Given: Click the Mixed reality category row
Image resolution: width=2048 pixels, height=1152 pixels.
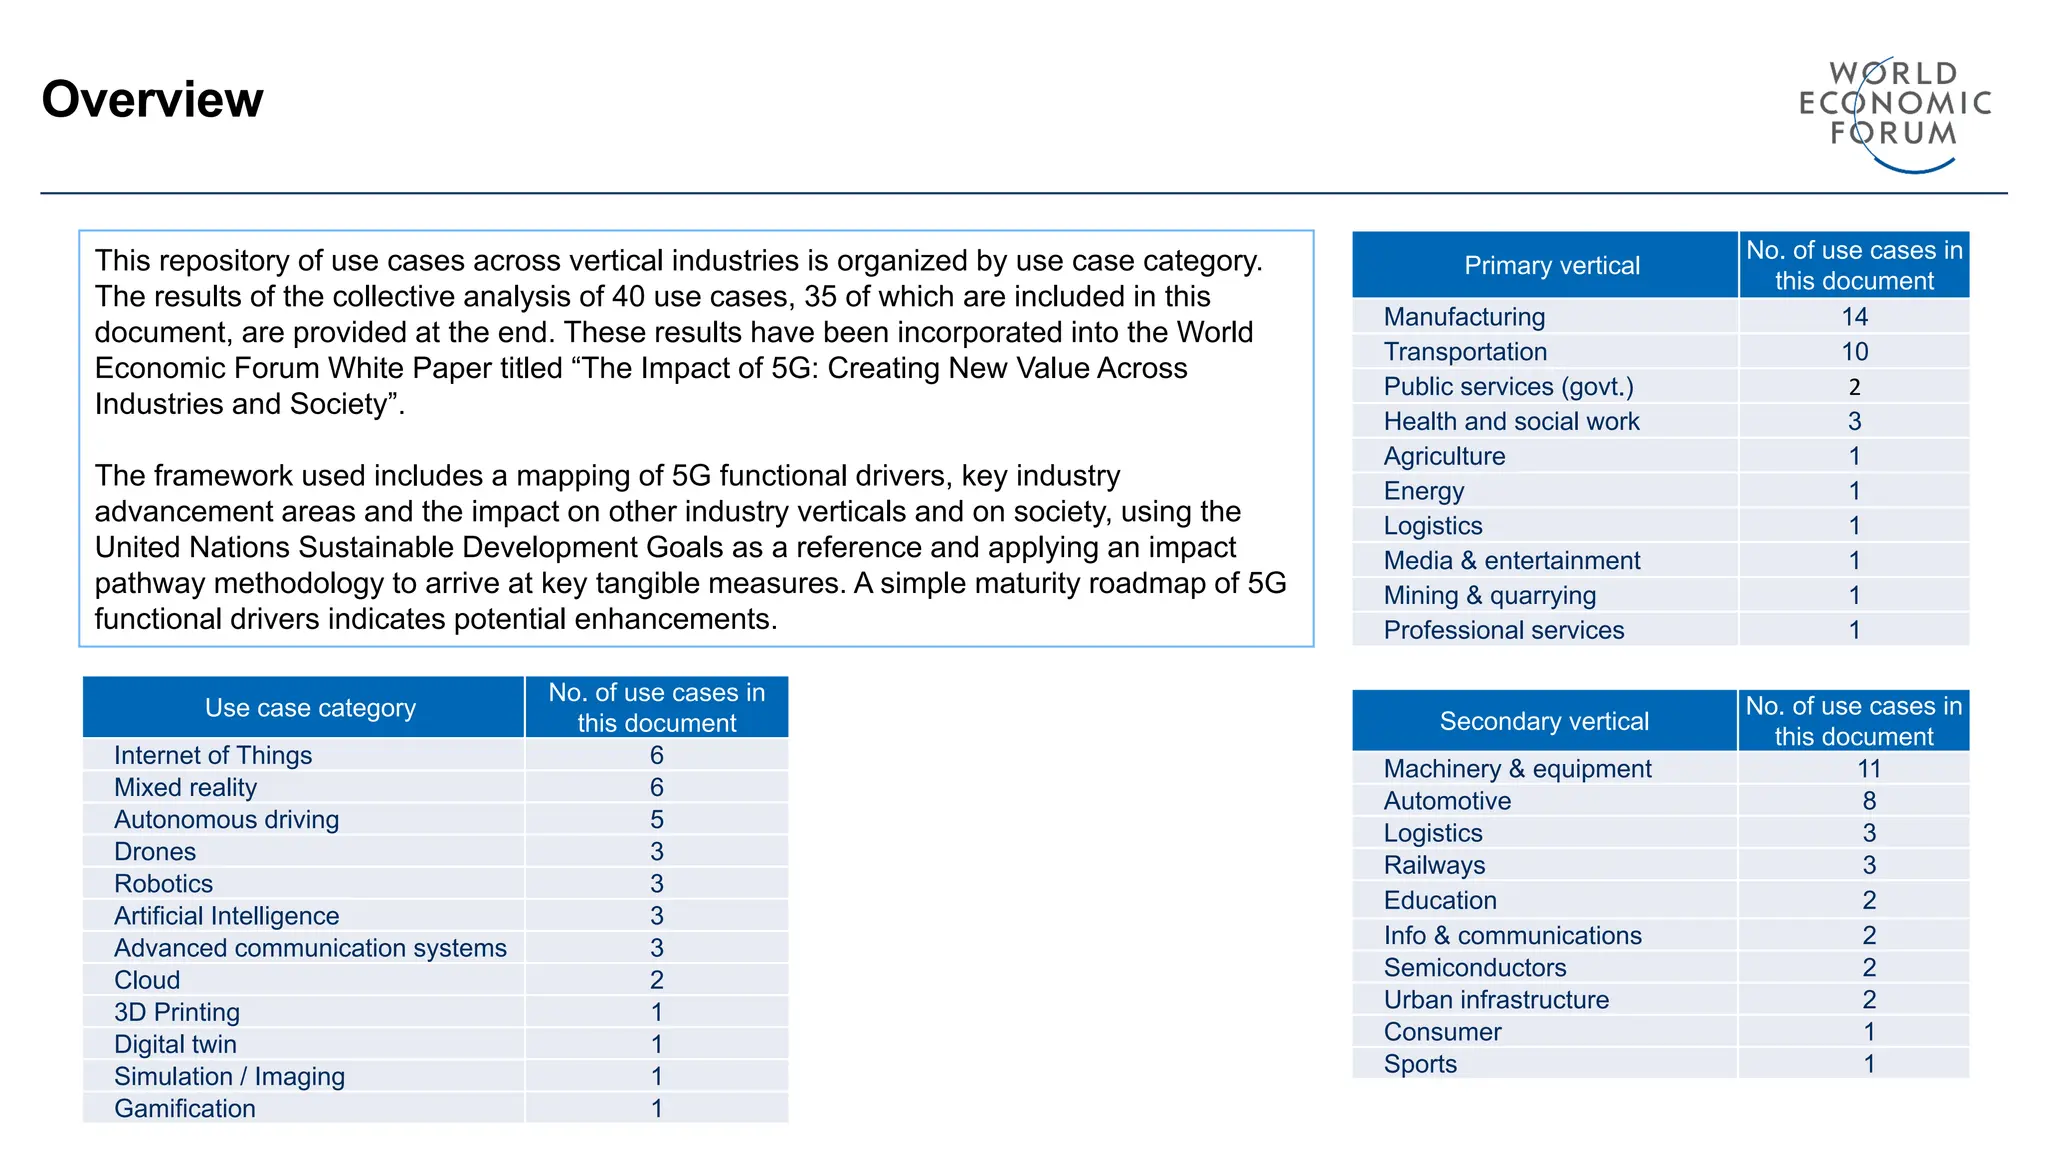Looking at the screenshot, I should click(x=185, y=787).
